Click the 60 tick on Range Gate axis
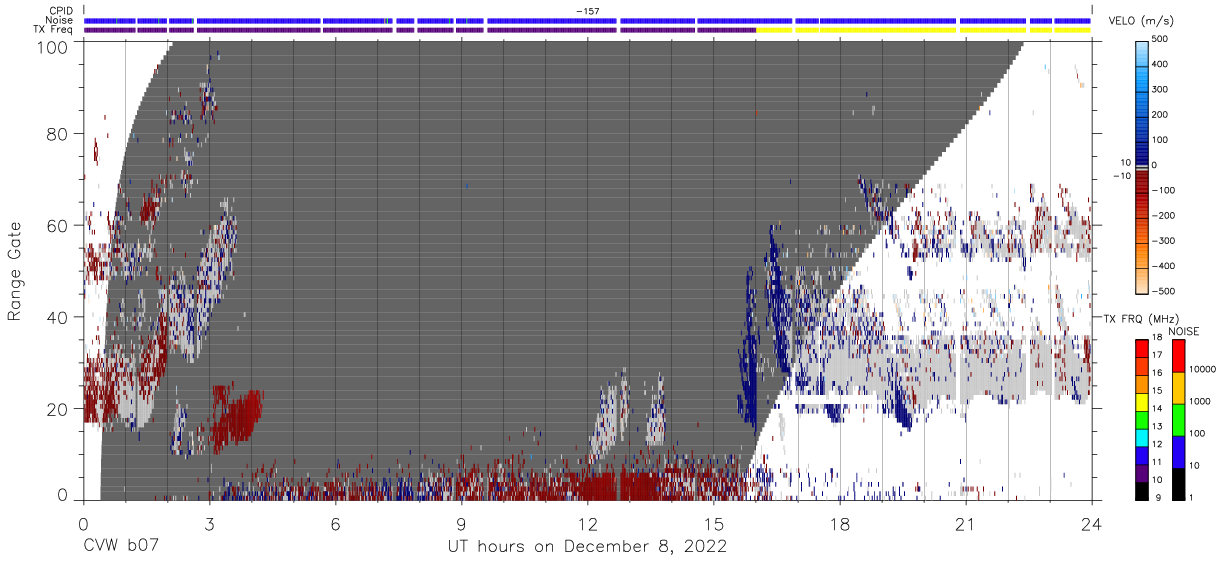Image resolution: width=1228 pixels, height=567 pixels. coord(58,226)
